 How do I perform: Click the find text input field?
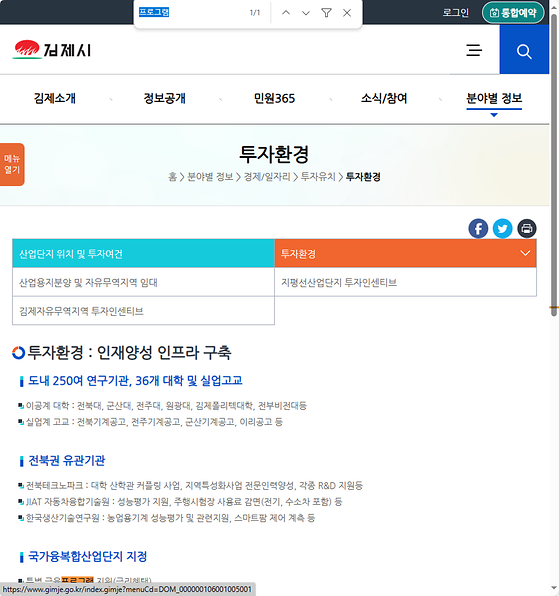point(190,13)
